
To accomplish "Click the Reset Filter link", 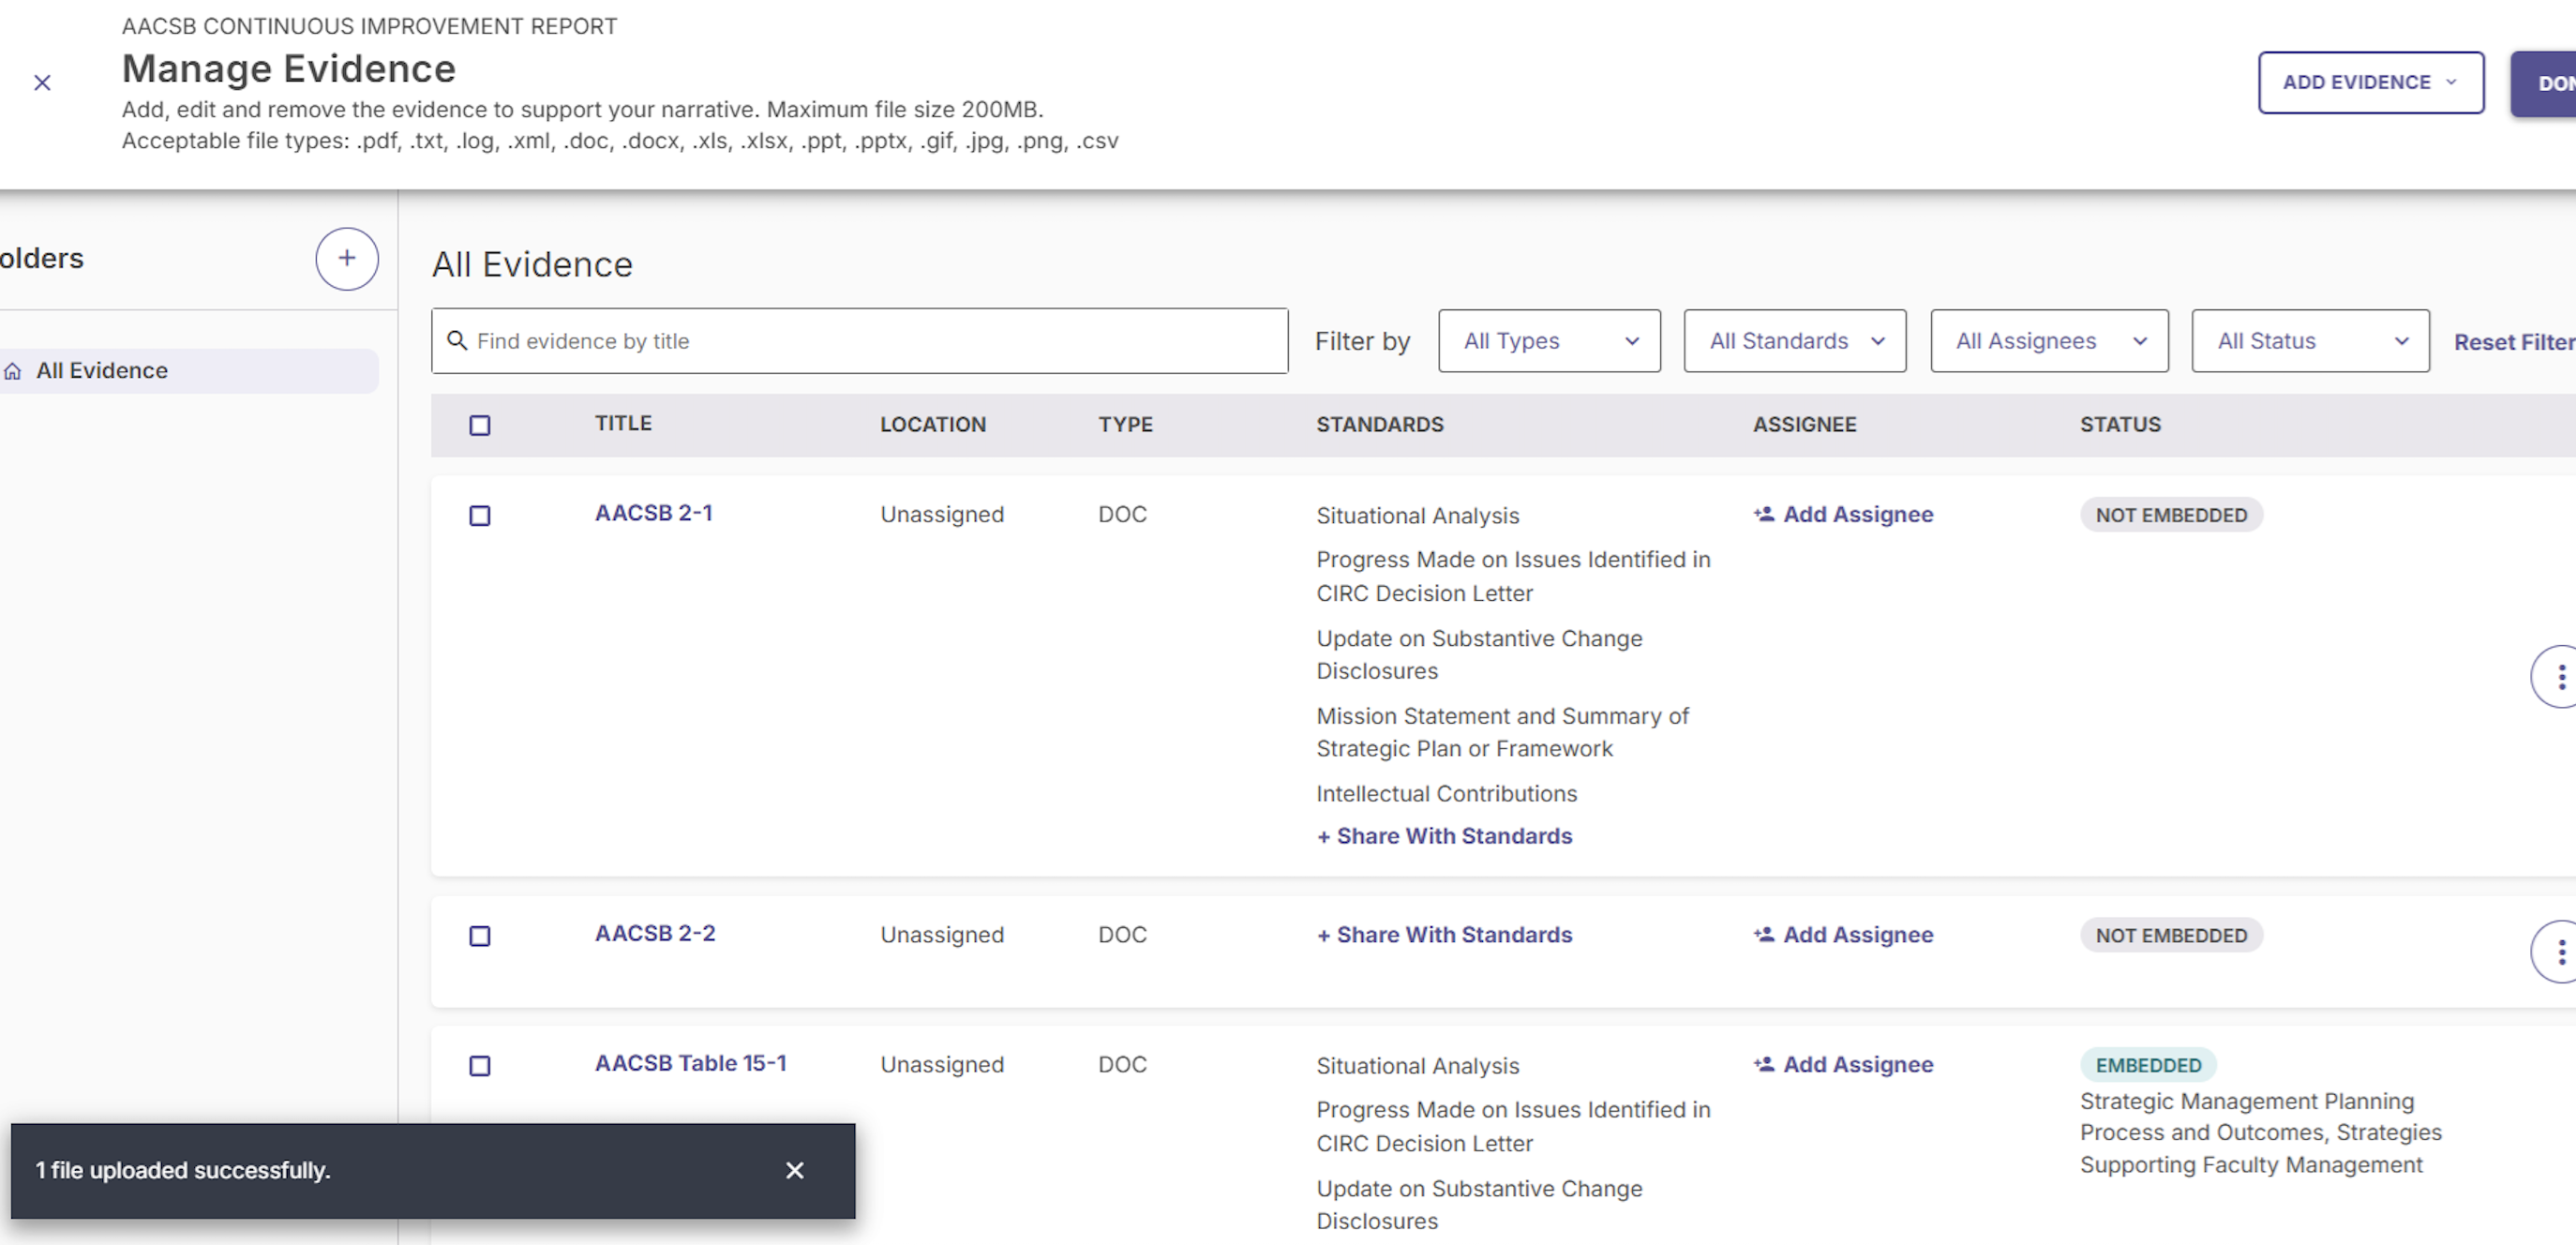I will click(2514, 342).
